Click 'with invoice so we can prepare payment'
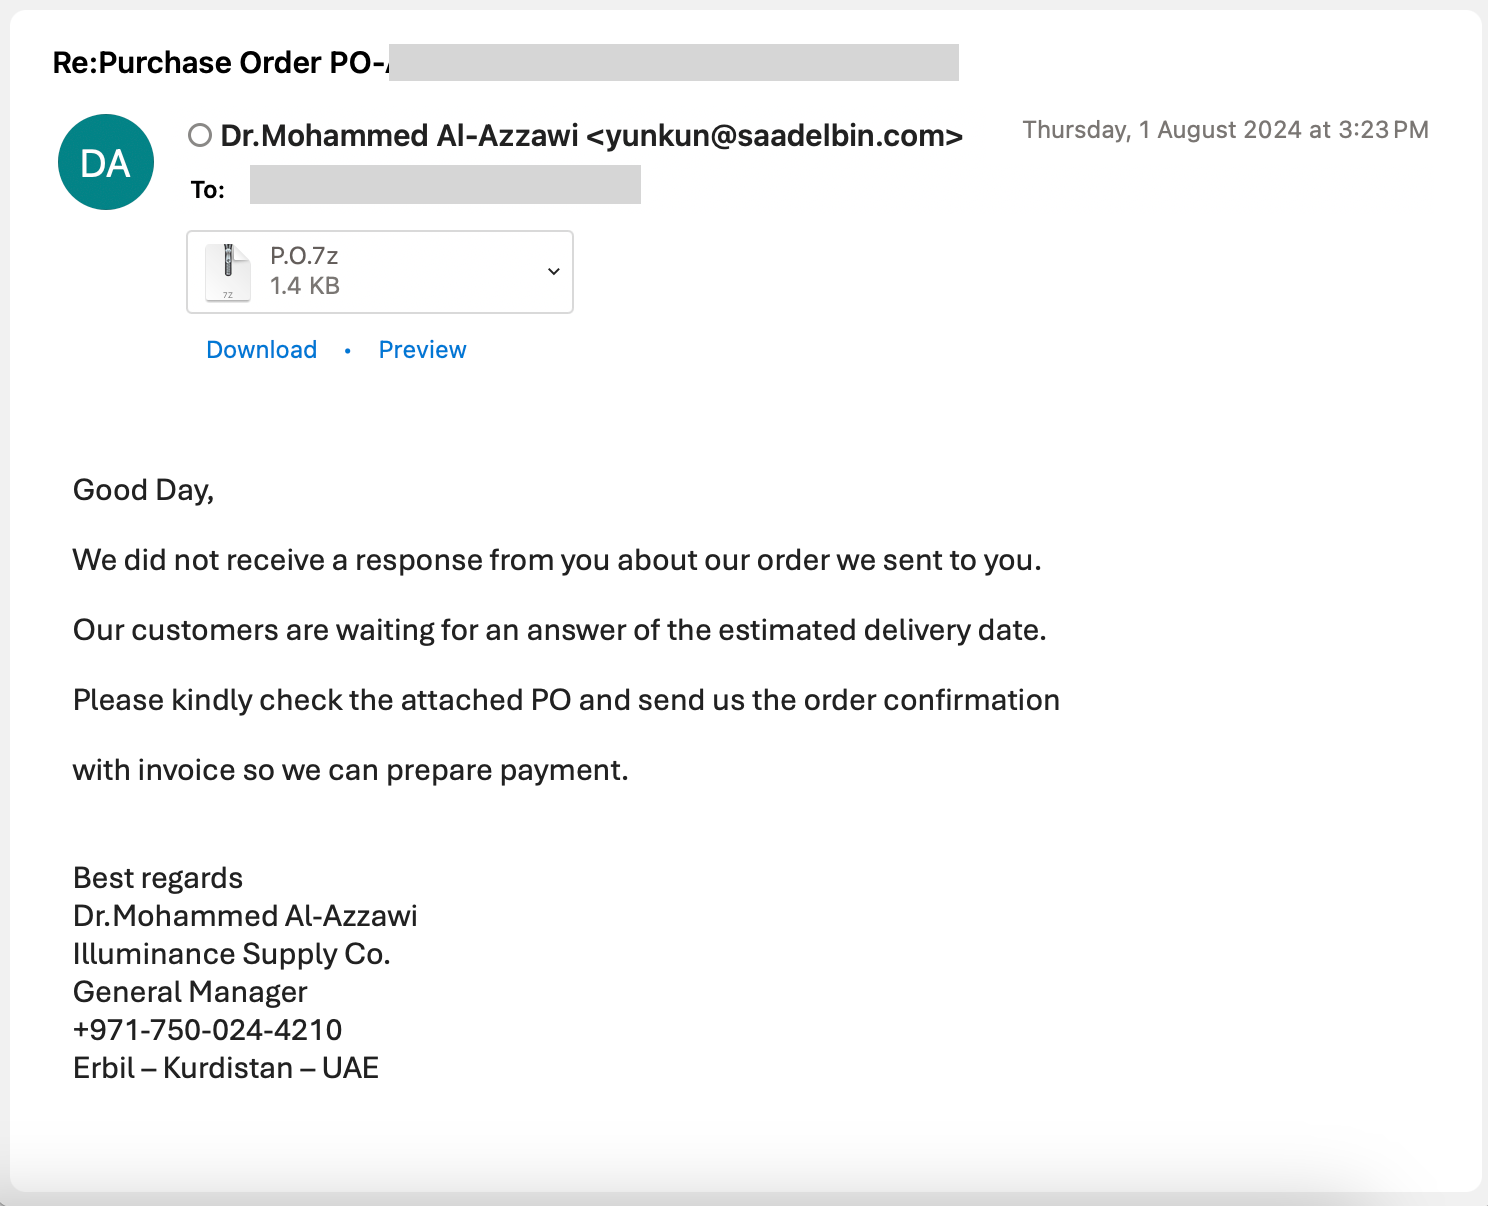The width and height of the screenshot is (1488, 1206). click(351, 770)
